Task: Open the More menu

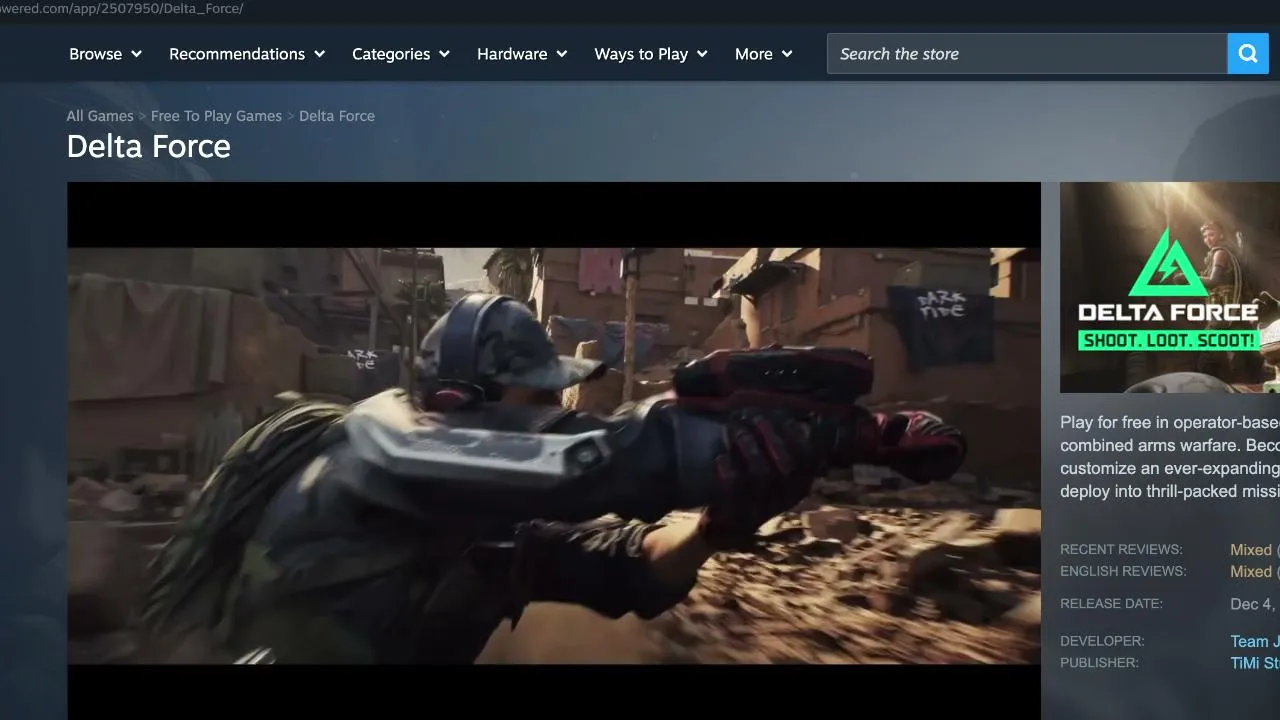Action: click(x=764, y=54)
